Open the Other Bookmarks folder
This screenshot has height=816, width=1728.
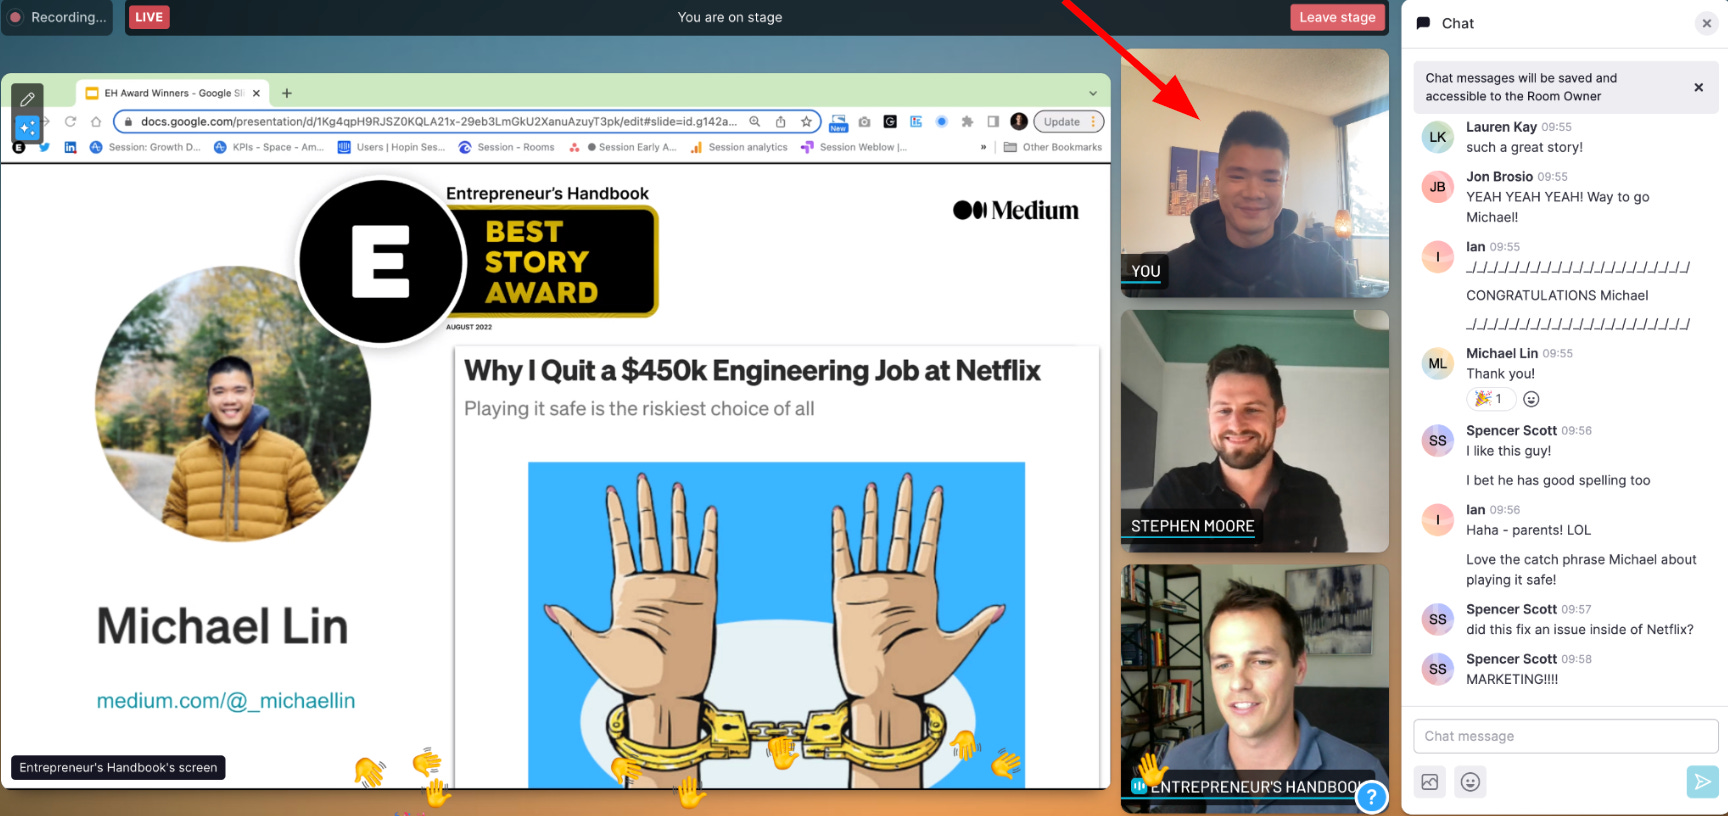click(1053, 147)
